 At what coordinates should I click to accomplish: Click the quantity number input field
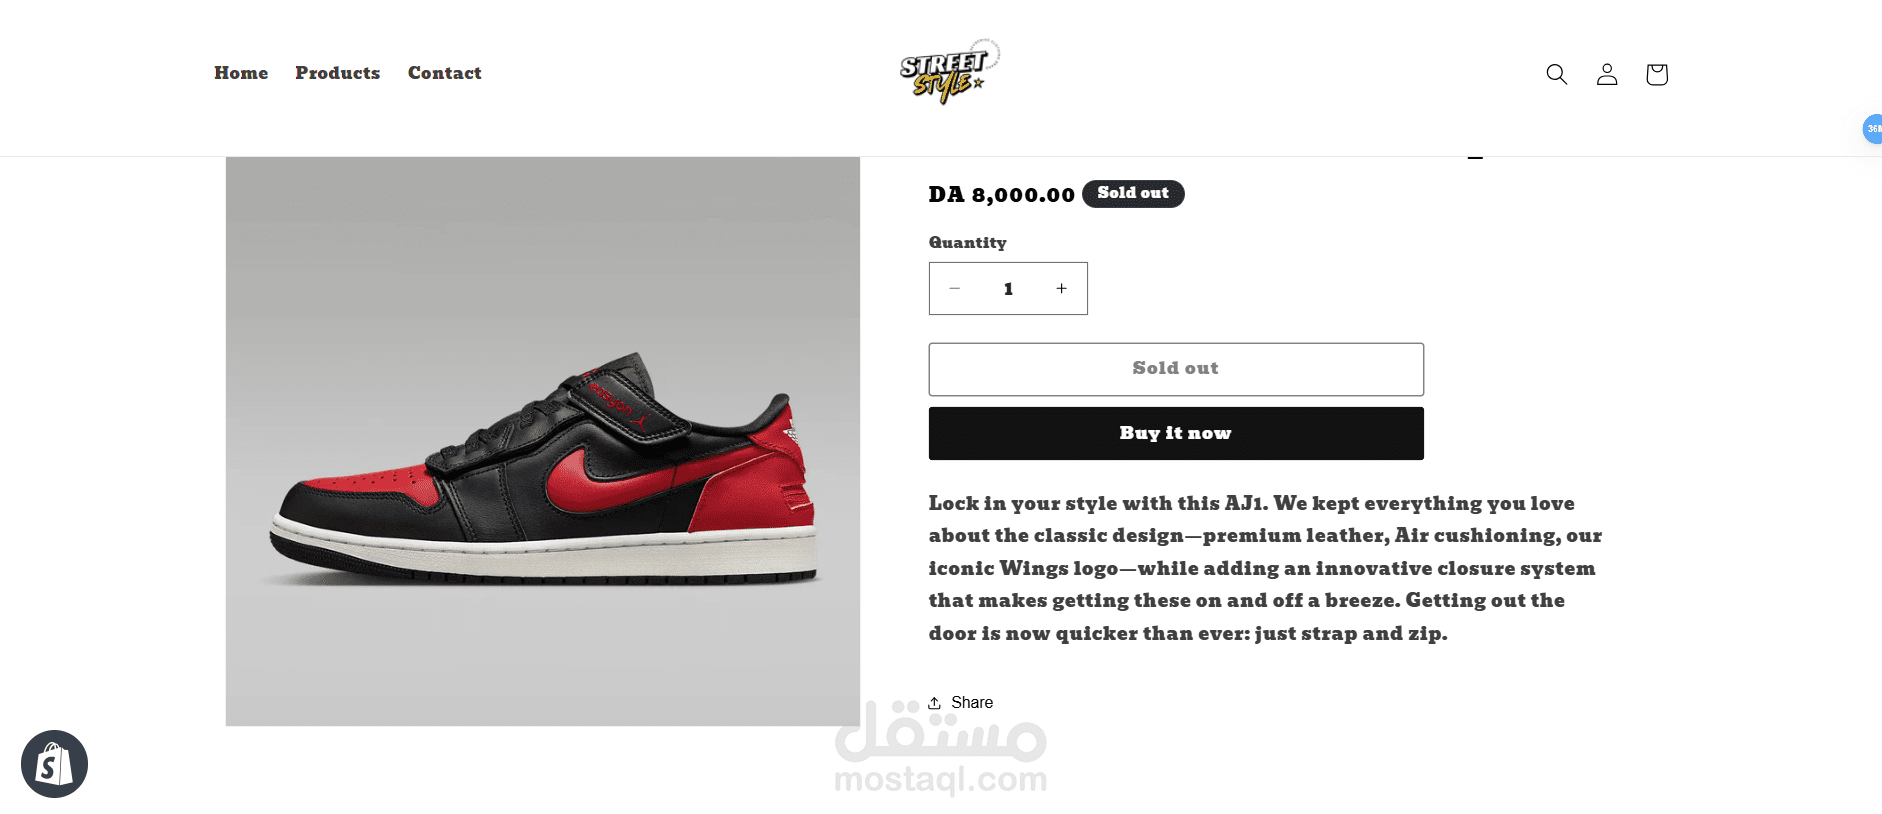pyautogui.click(x=1008, y=289)
